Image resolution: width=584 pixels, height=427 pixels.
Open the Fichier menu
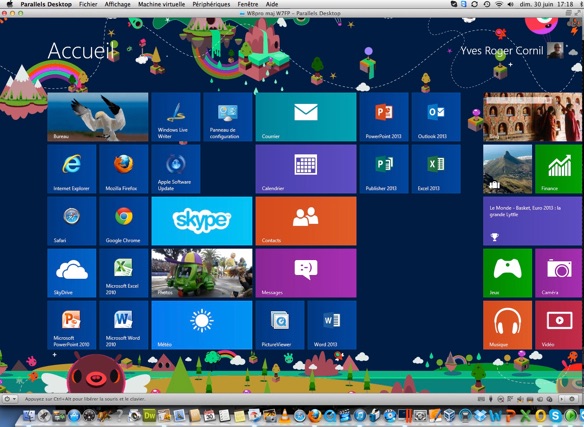coord(88,4)
